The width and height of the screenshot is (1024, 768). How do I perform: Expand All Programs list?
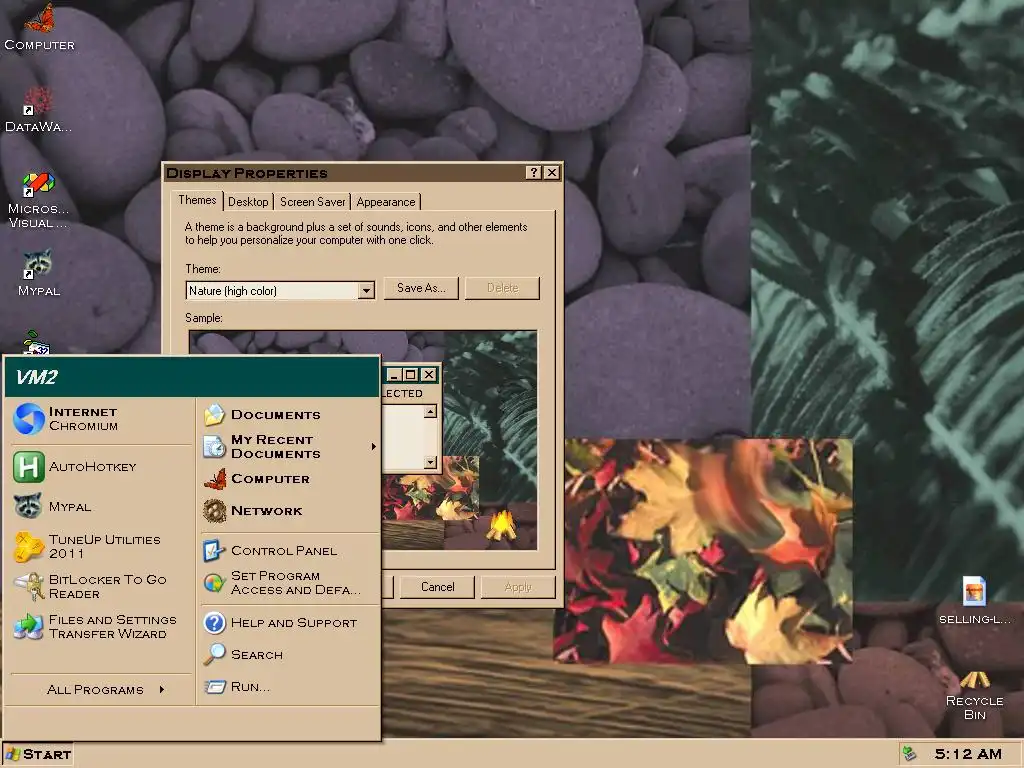[104, 690]
